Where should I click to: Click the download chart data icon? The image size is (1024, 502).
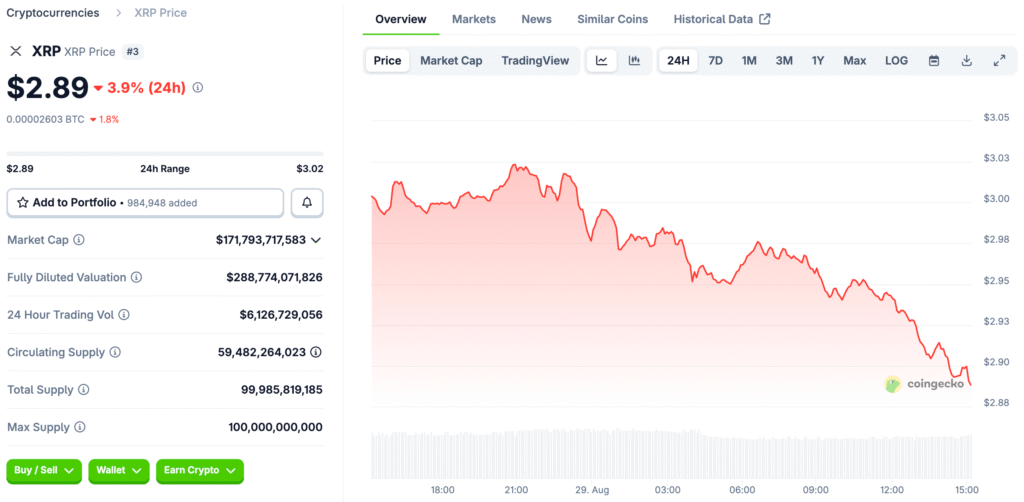(x=967, y=61)
